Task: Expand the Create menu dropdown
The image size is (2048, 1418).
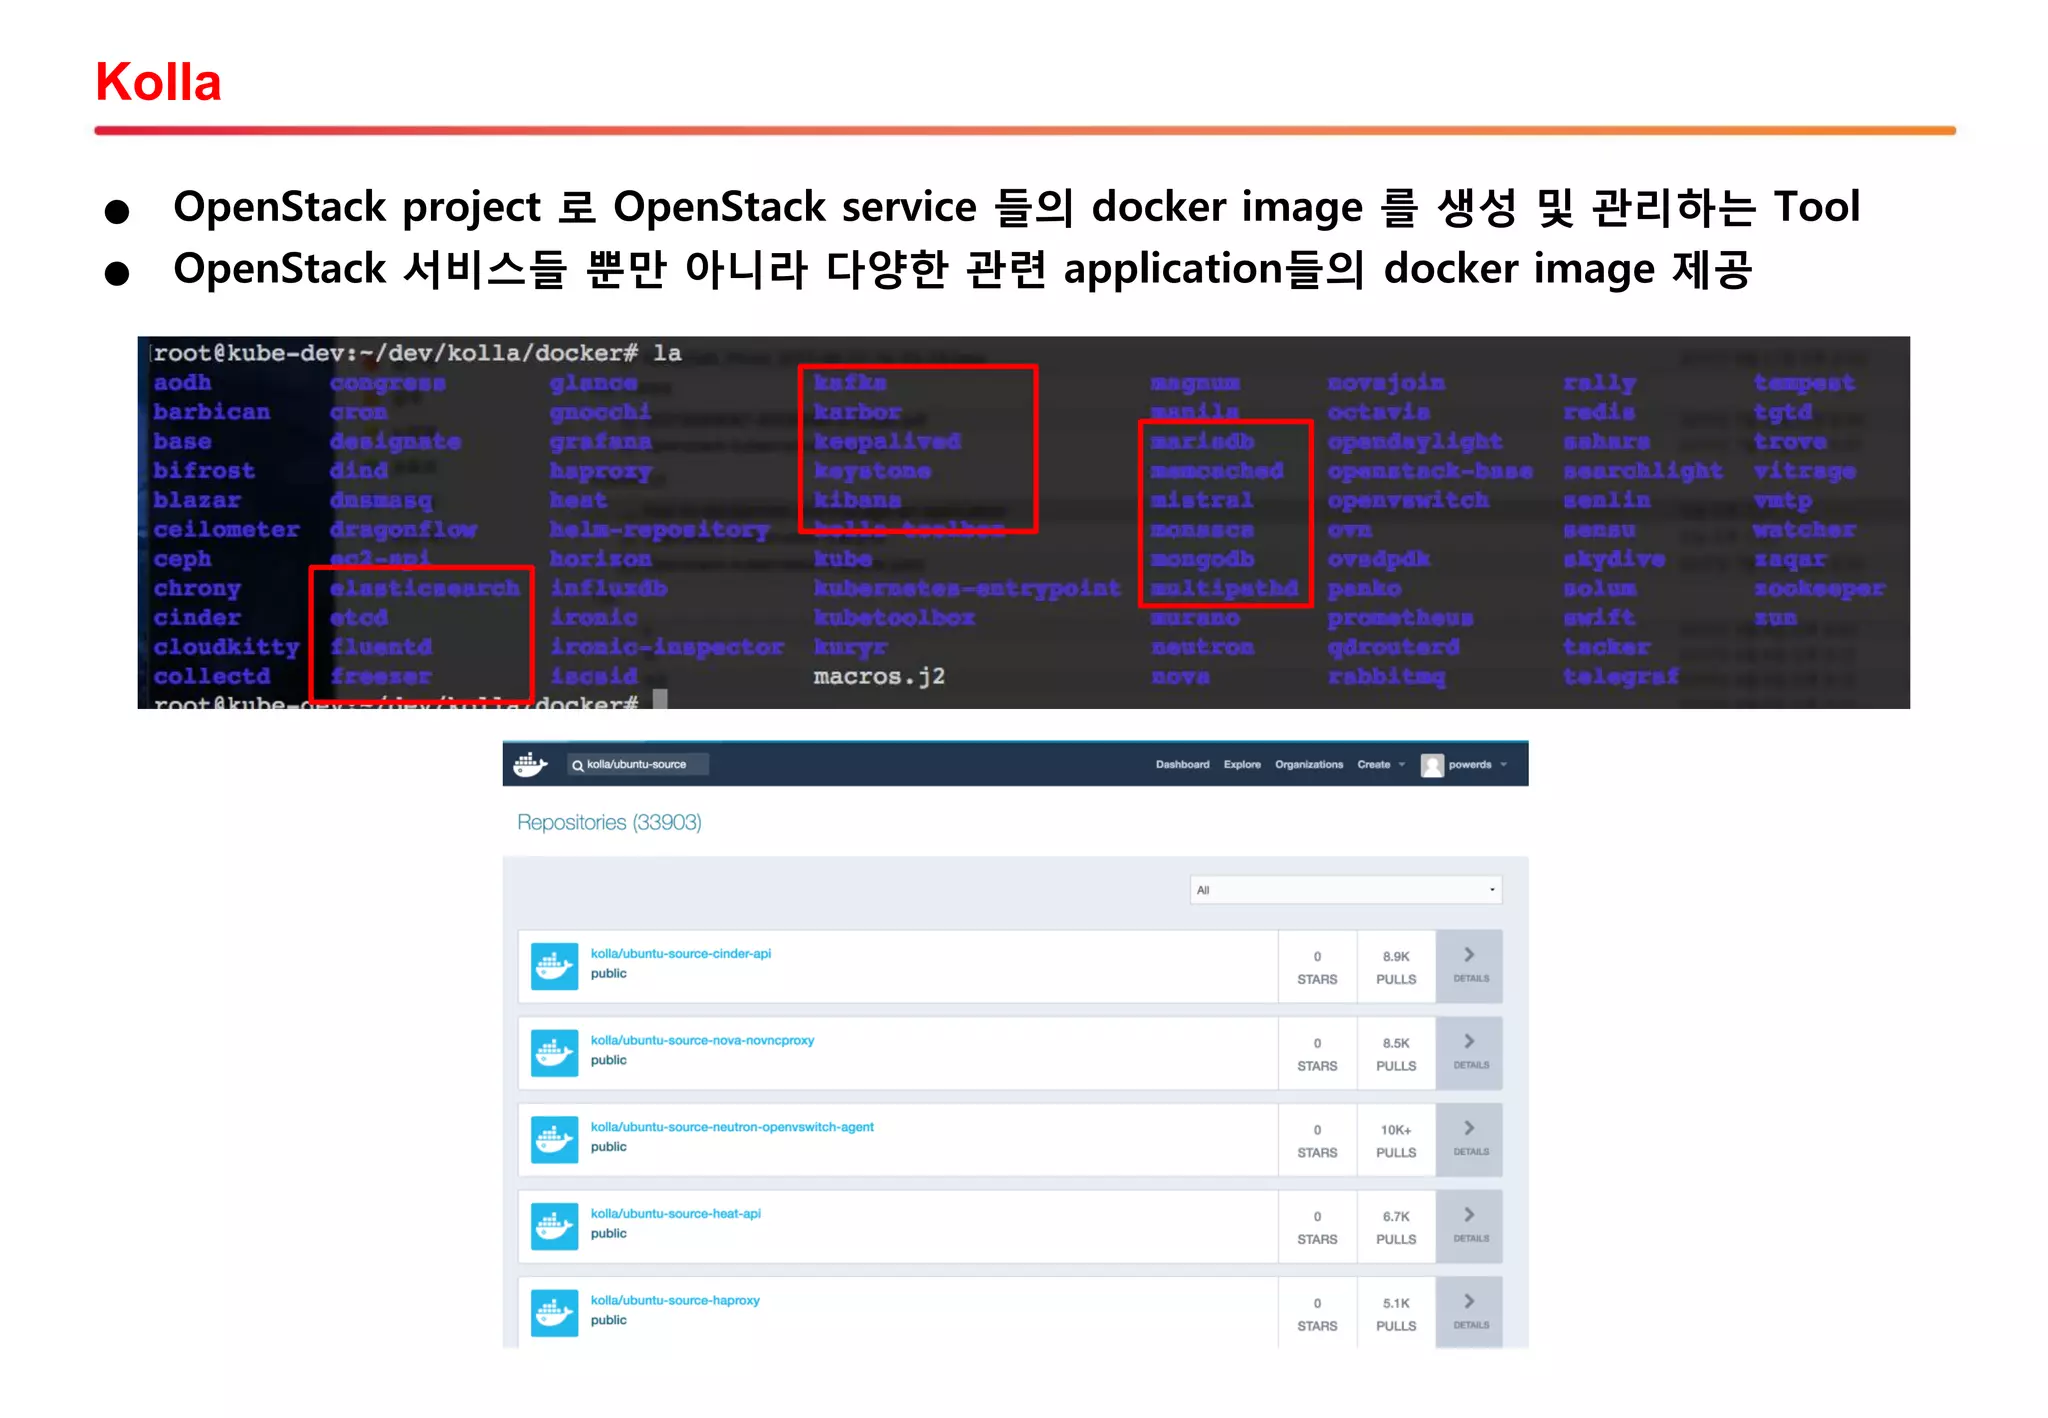Action: click(1381, 765)
